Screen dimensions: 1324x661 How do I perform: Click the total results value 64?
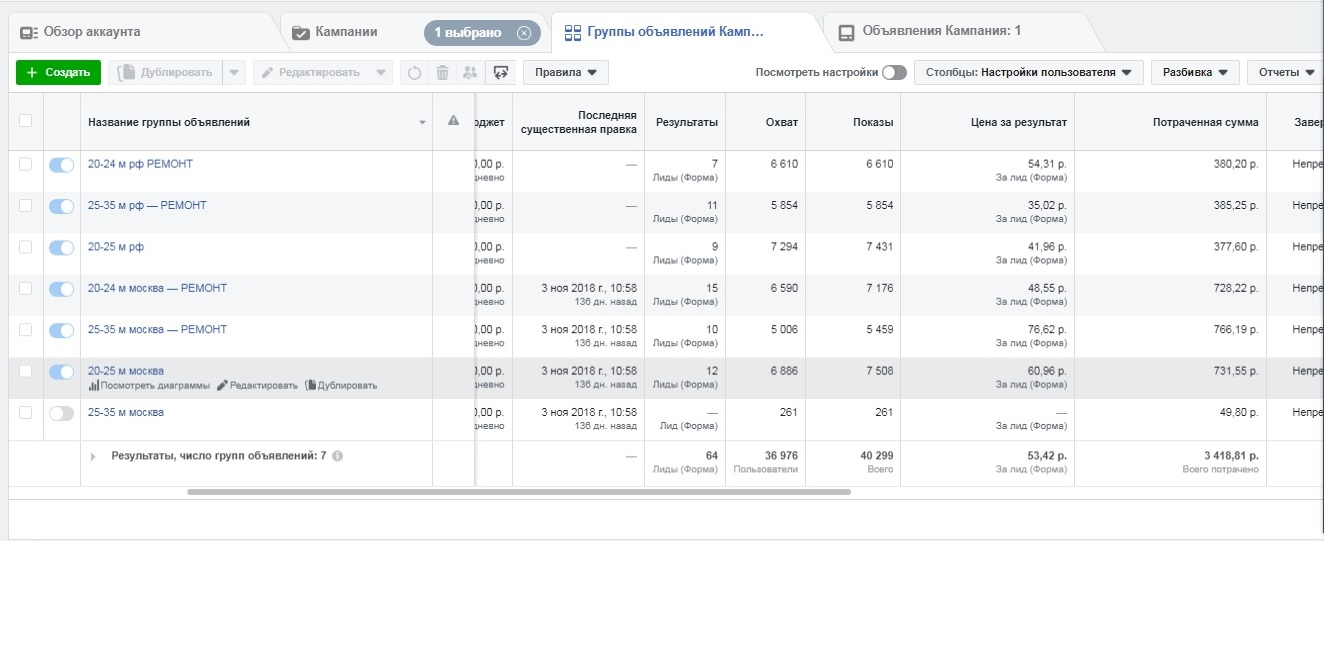click(711, 455)
